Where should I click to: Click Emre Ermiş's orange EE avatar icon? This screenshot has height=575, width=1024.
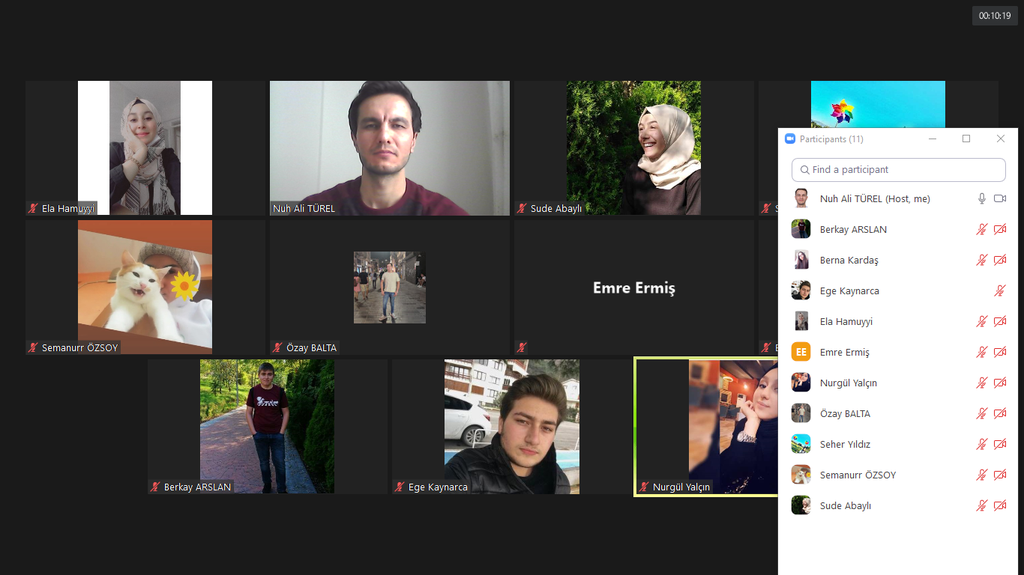tap(801, 352)
